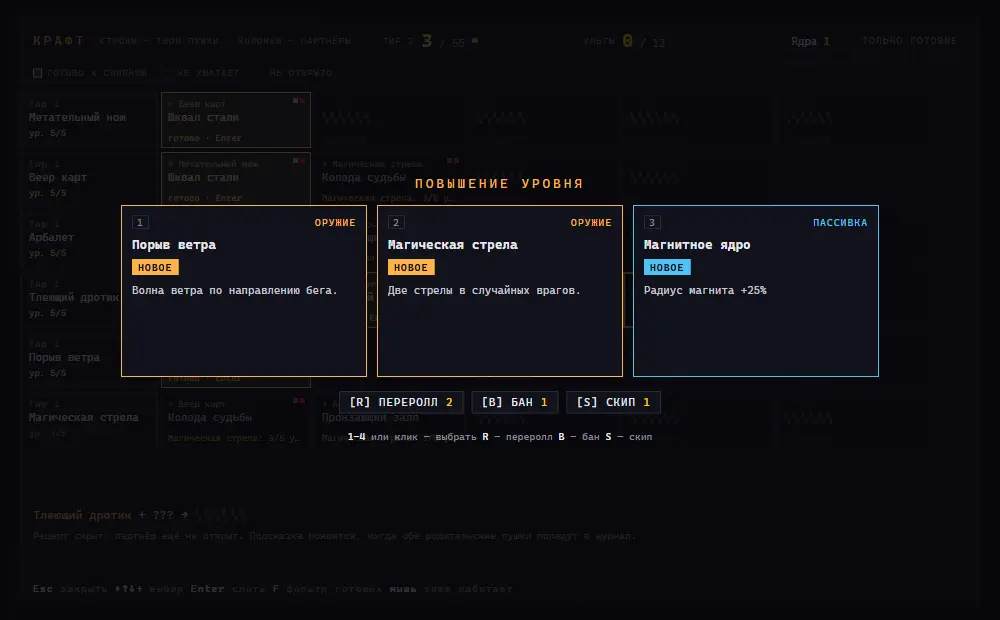The height and width of the screenshot is (620, 1000).
Task: Enable the Только готовые filter
Action: [909, 41]
